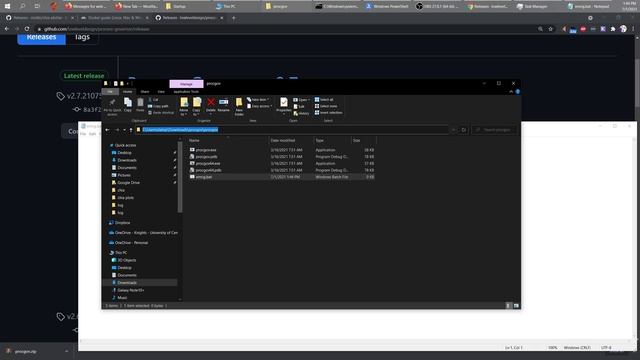Open Task Manager from the taskbar
Image resolution: width=640 pixels, height=360 pixels.
point(537,6)
